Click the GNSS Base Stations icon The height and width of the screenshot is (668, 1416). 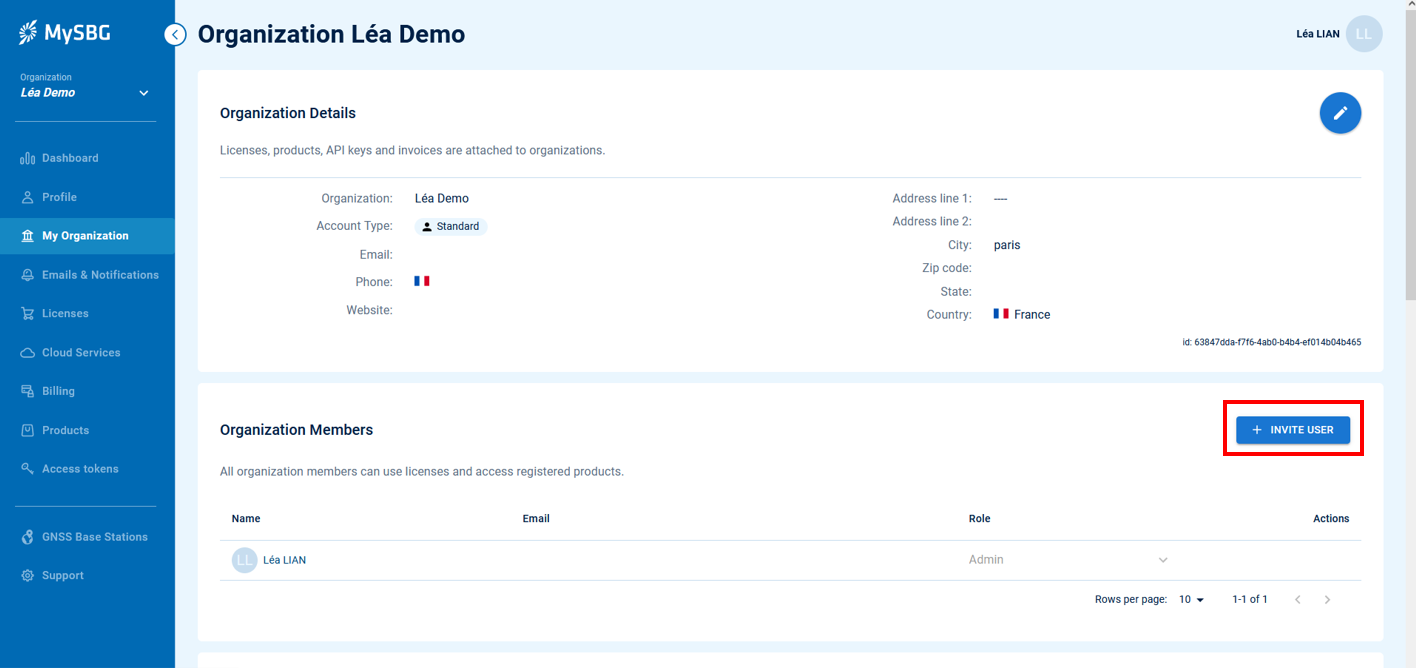(x=28, y=537)
